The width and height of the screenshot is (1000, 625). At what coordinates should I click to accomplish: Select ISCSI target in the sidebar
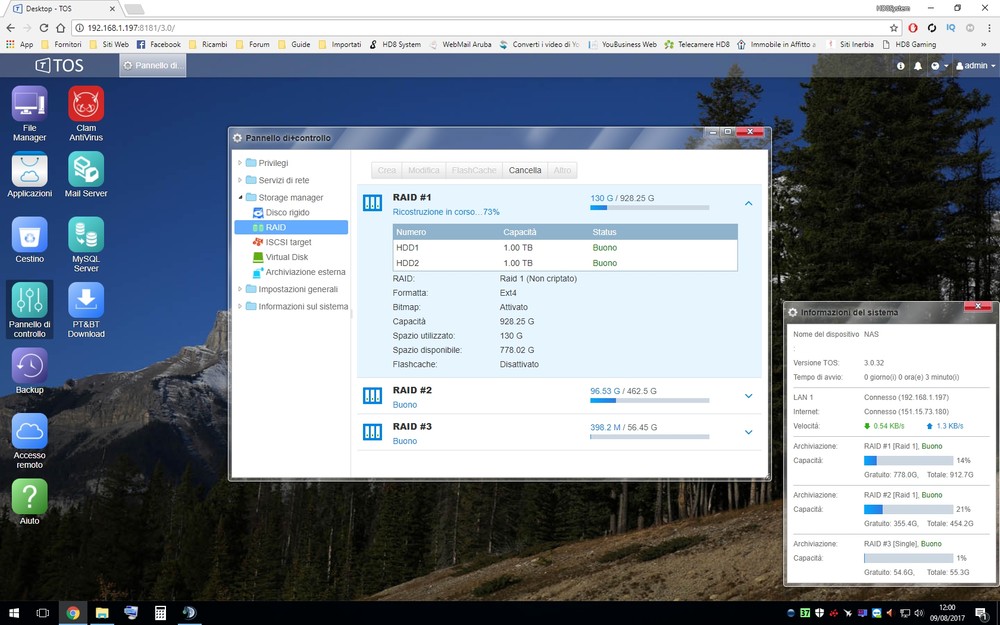288,242
